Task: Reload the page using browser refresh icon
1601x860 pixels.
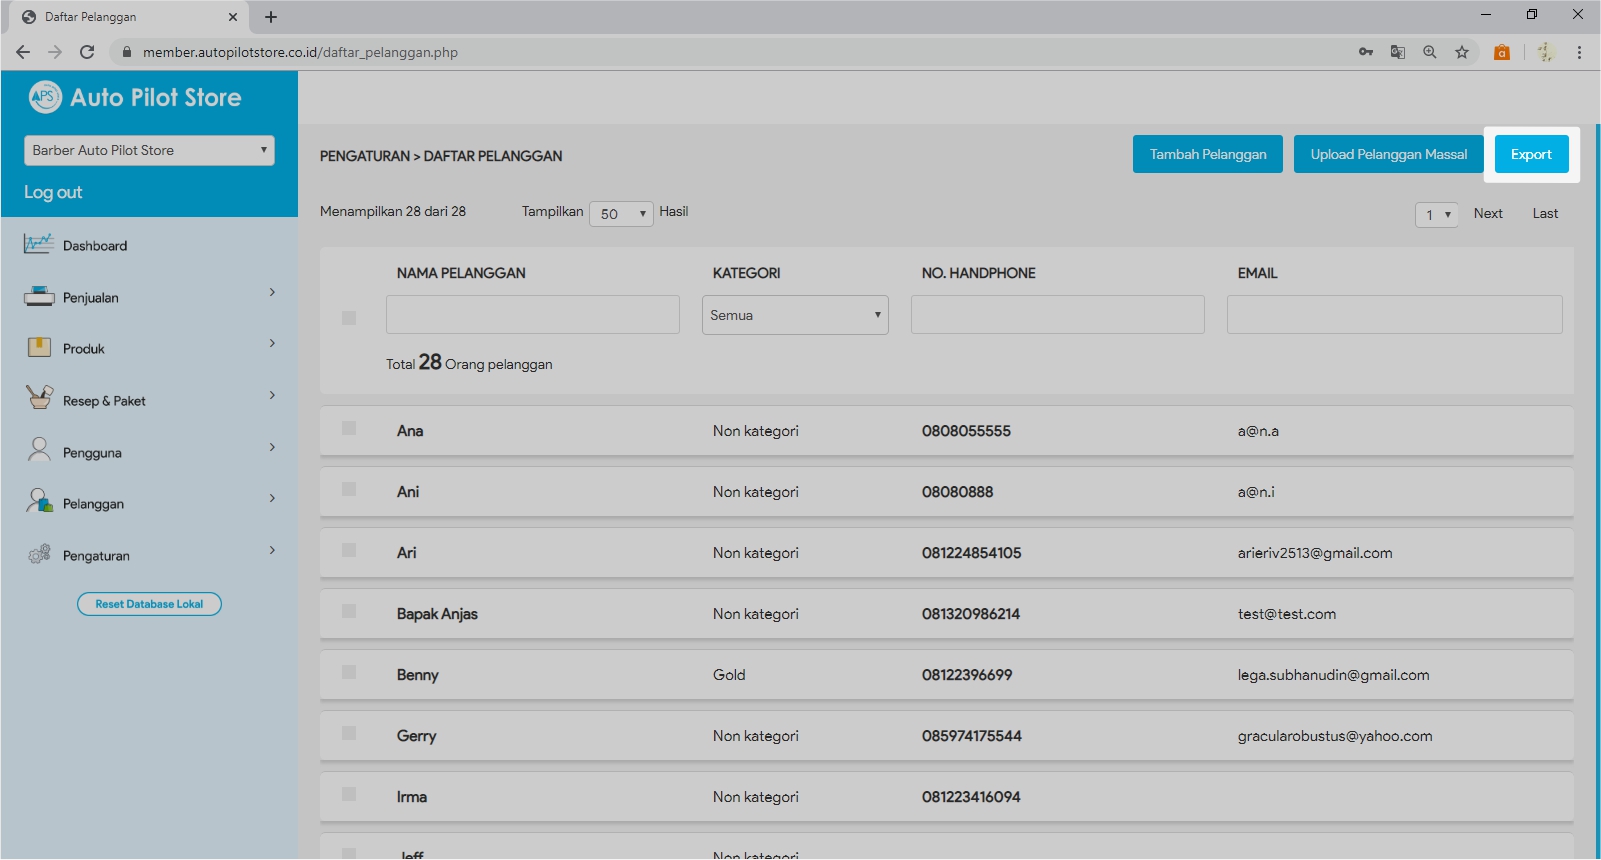Action: click(x=87, y=52)
